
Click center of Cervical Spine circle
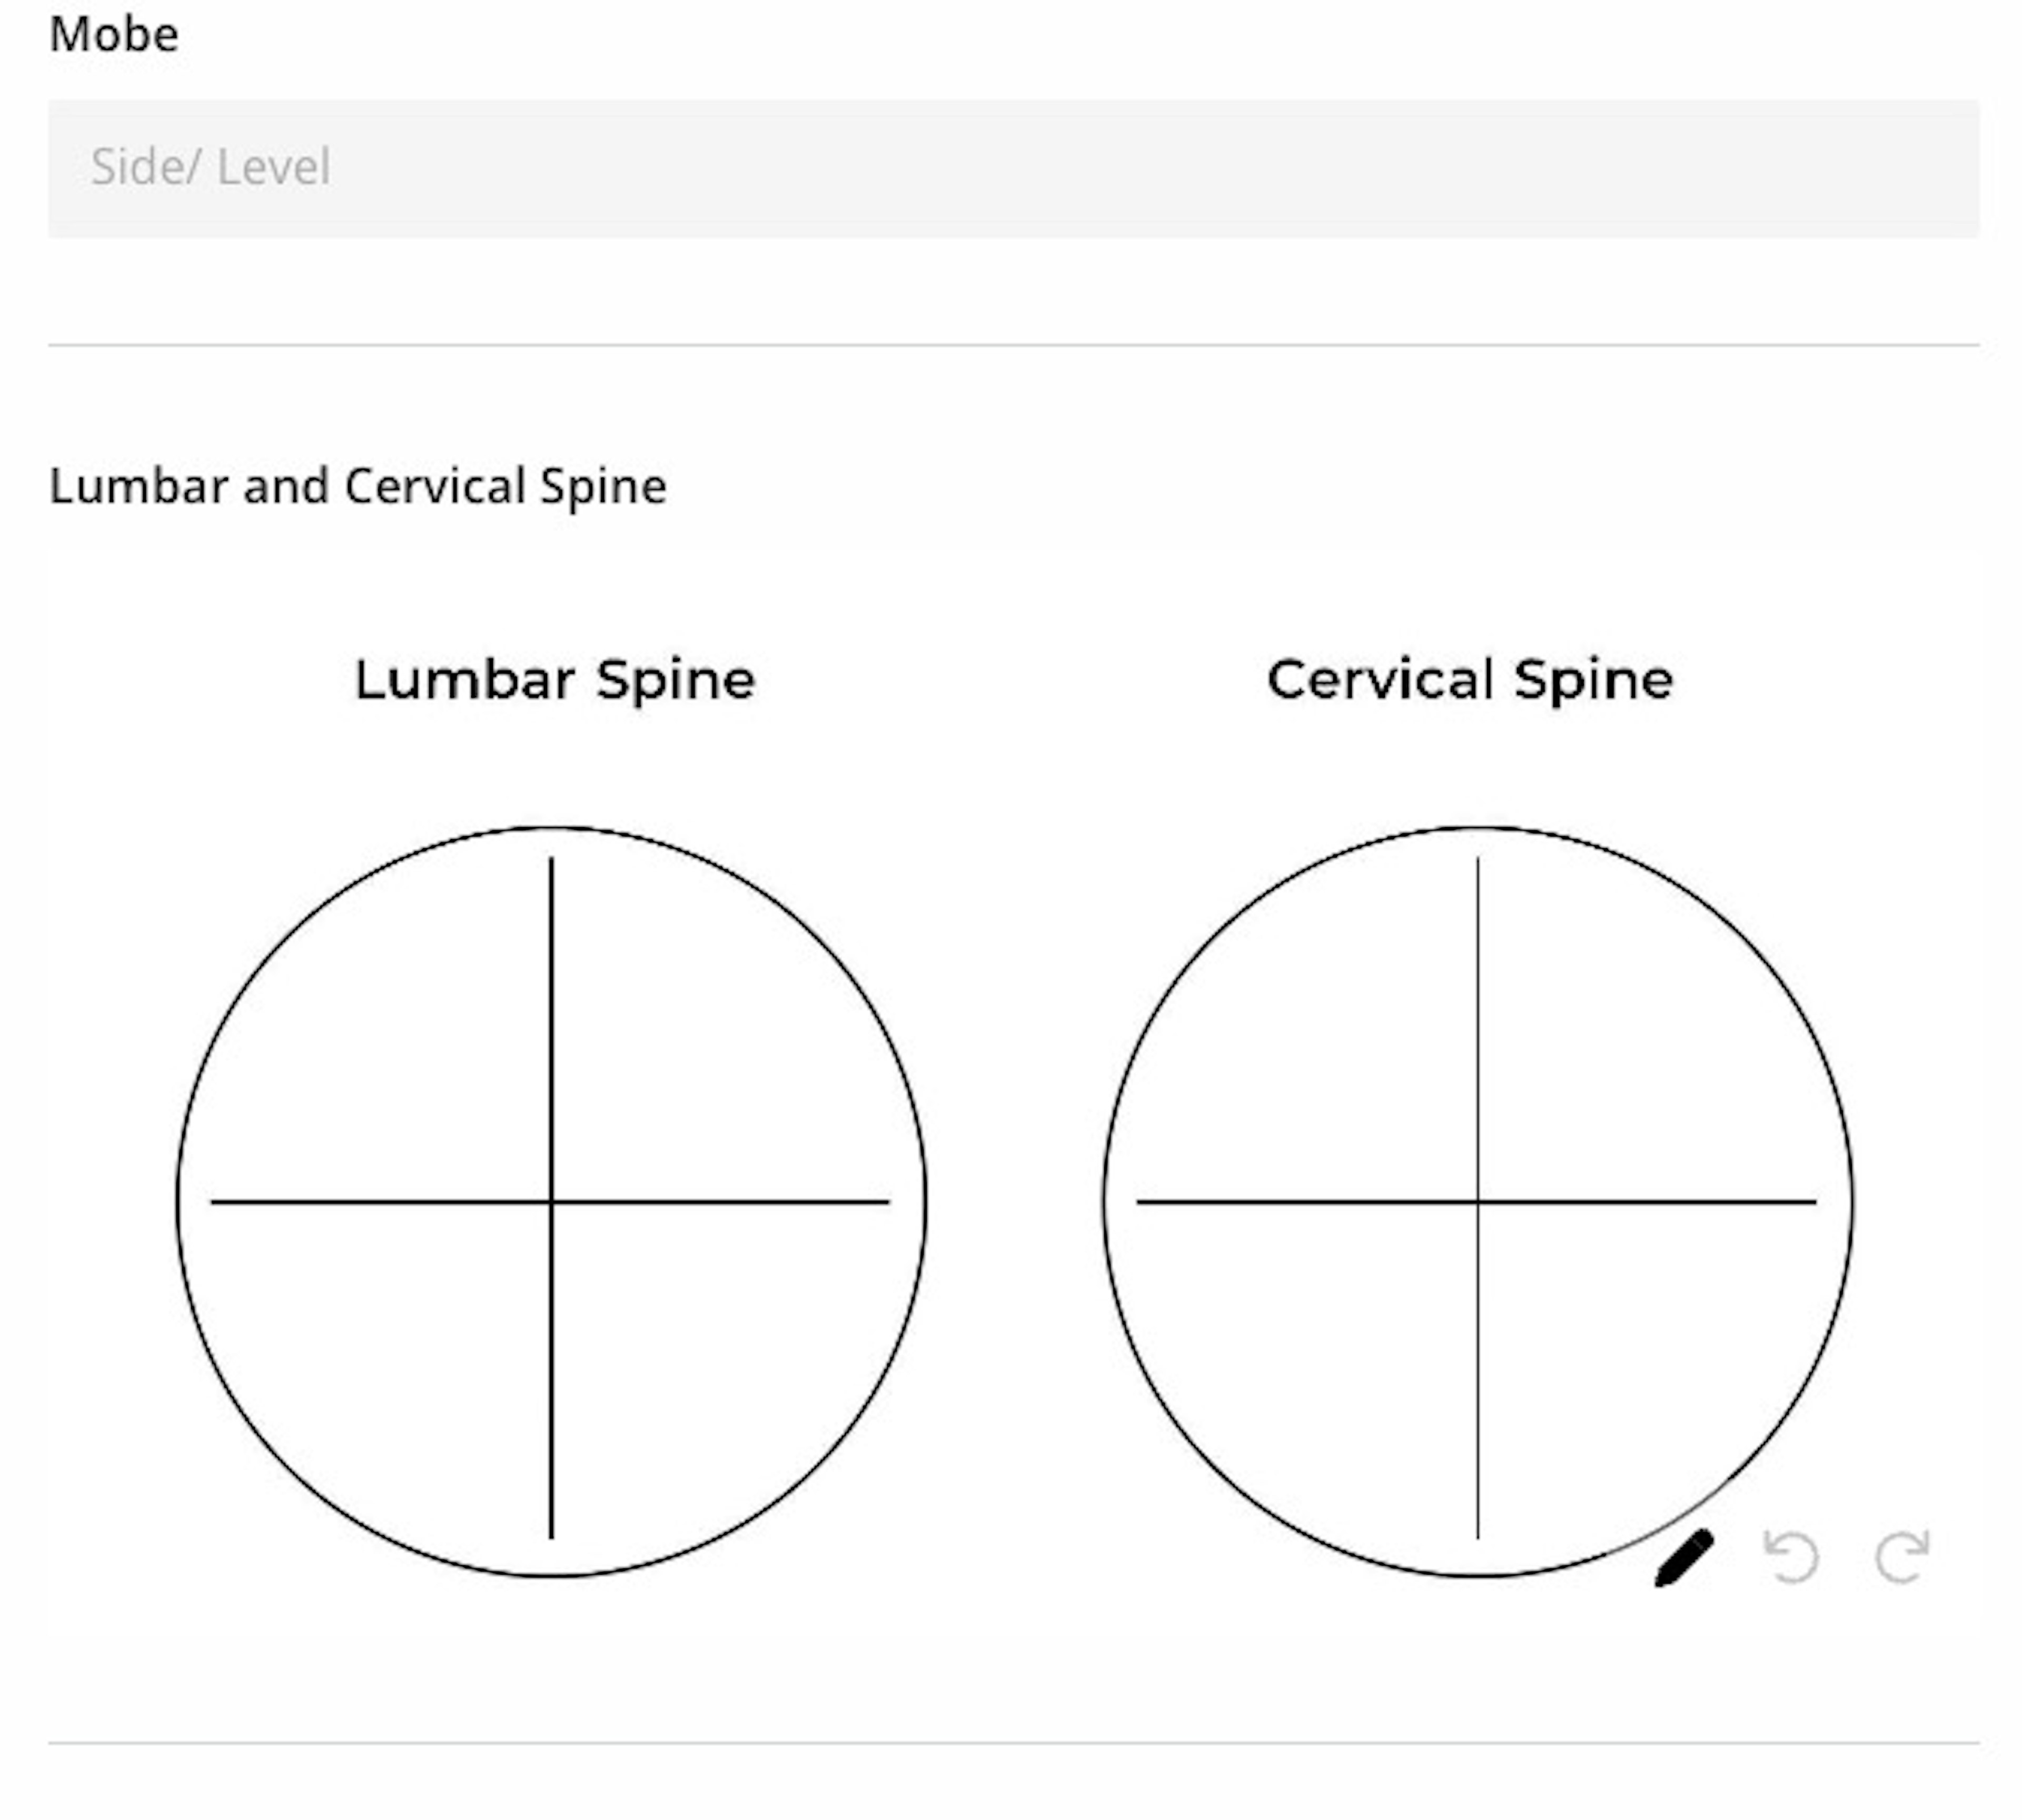(x=1478, y=1201)
